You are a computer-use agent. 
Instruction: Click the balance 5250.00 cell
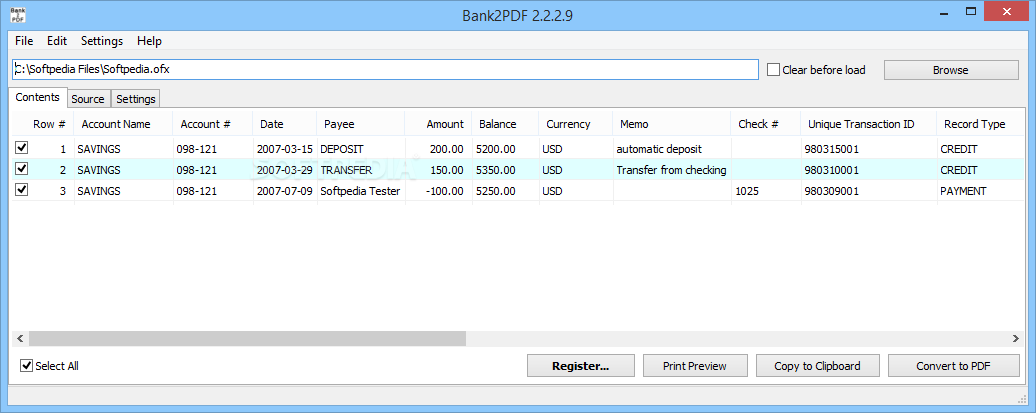[x=505, y=191]
